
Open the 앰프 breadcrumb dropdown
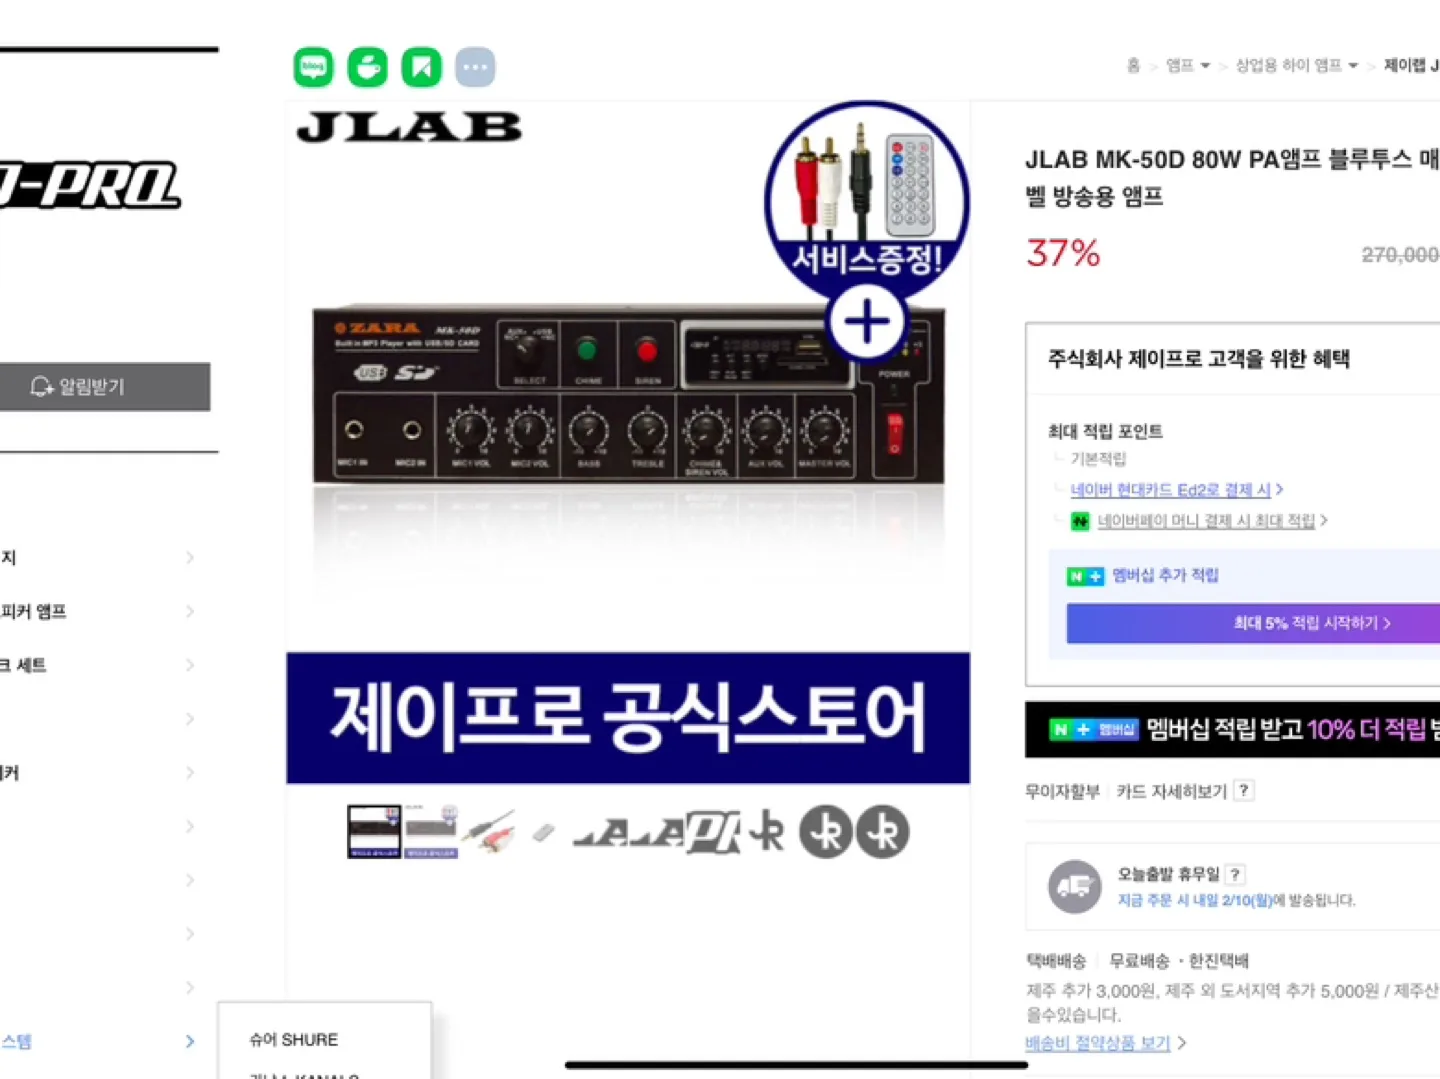pyautogui.click(x=1188, y=65)
